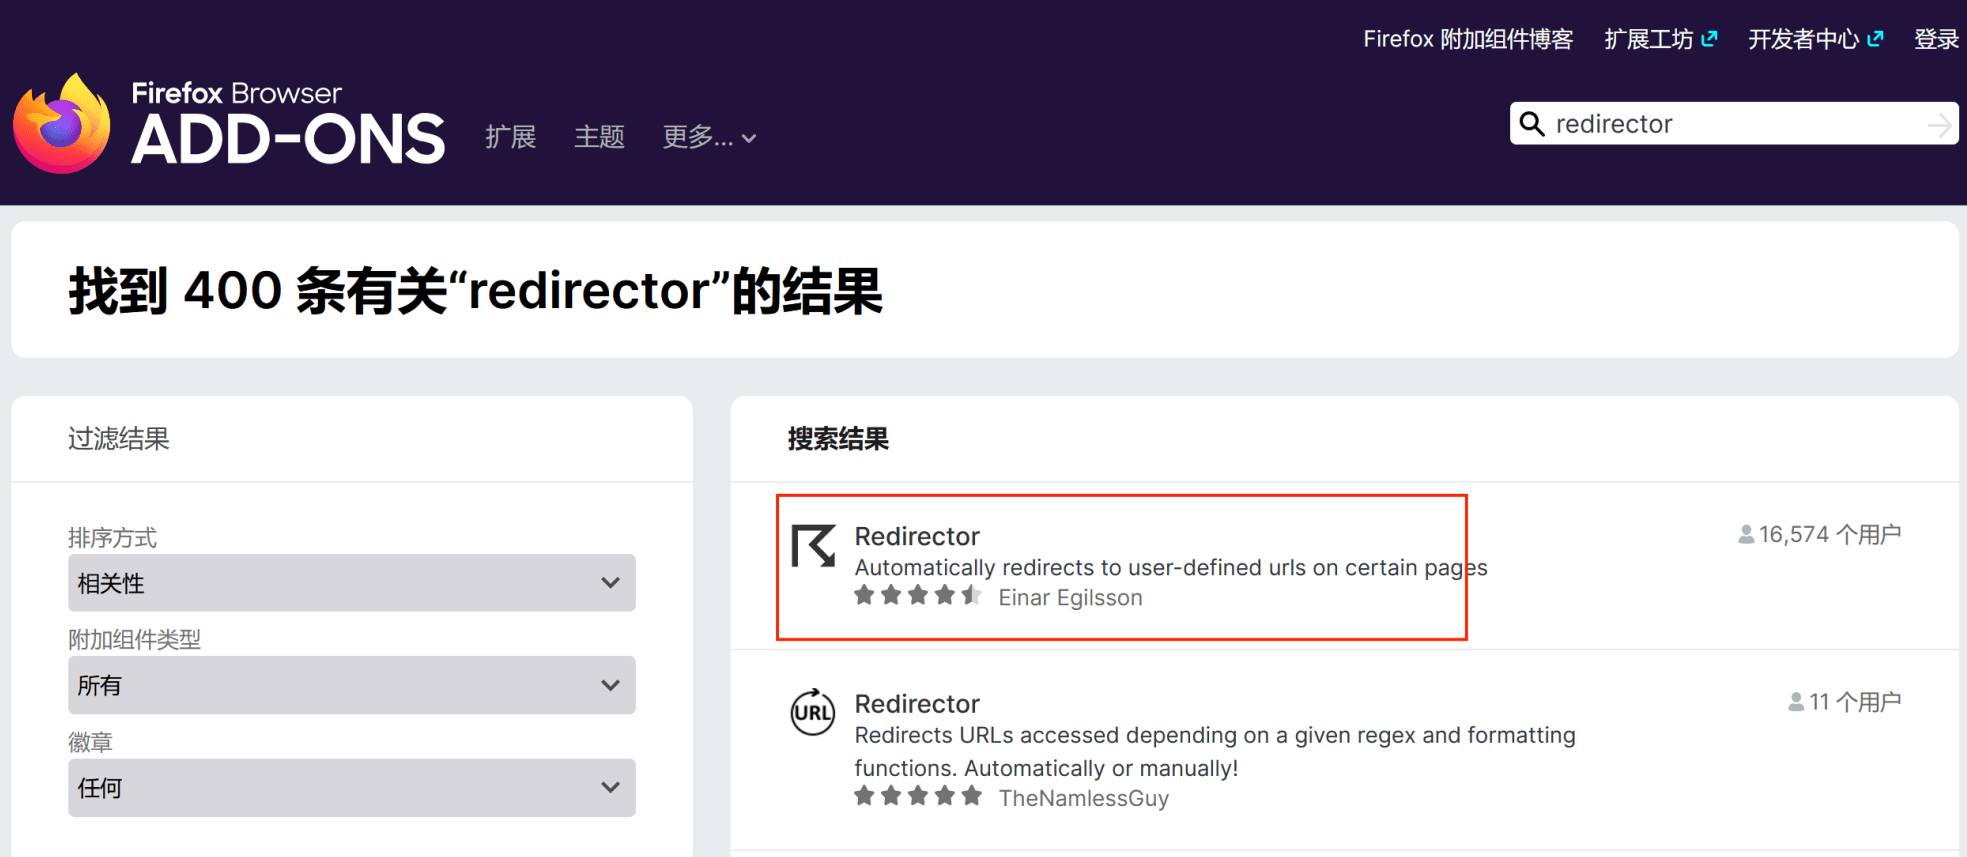
Task: Open the 排序方式 sort dropdown
Action: [x=351, y=583]
